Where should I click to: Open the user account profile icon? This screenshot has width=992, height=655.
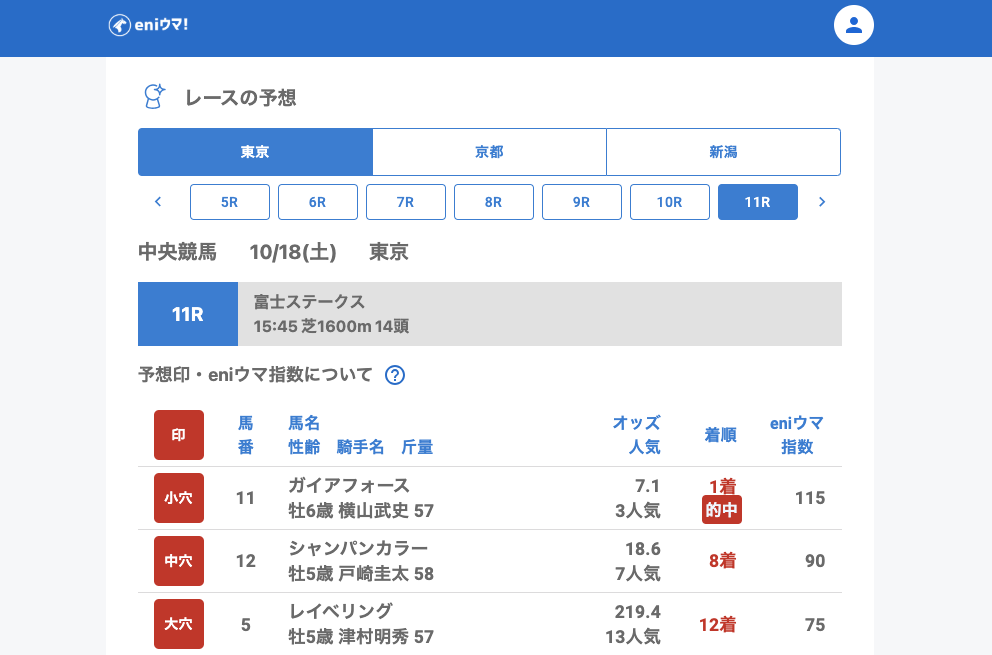coord(853,25)
